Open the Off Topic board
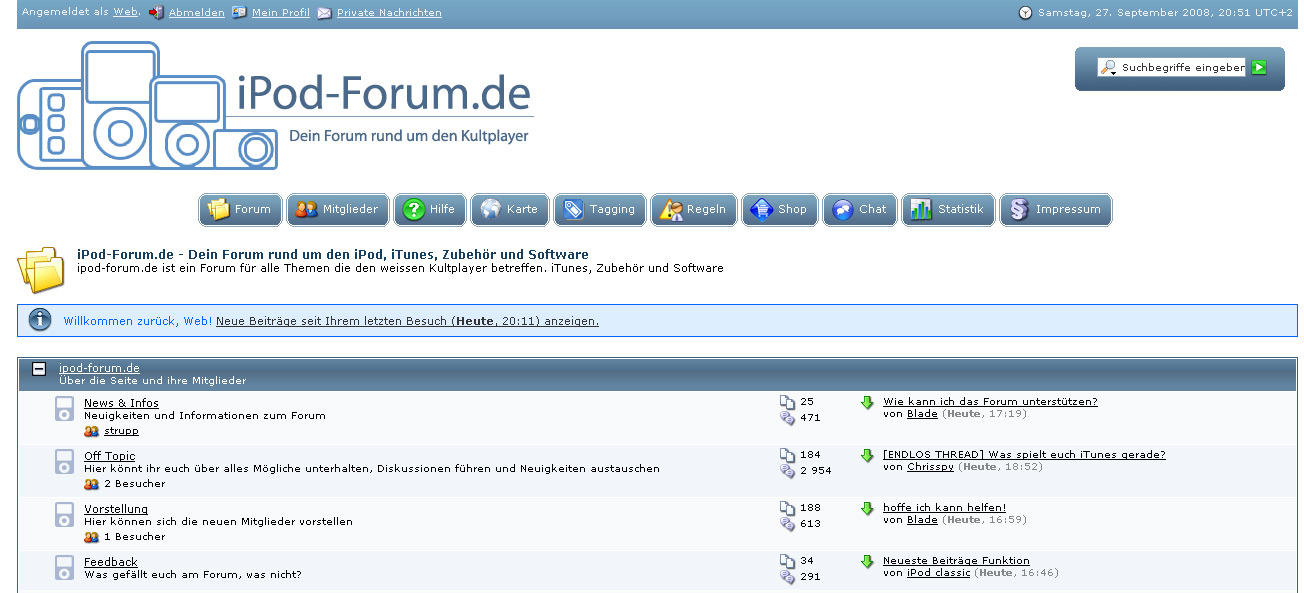This screenshot has width=1304, height=593. coord(110,456)
